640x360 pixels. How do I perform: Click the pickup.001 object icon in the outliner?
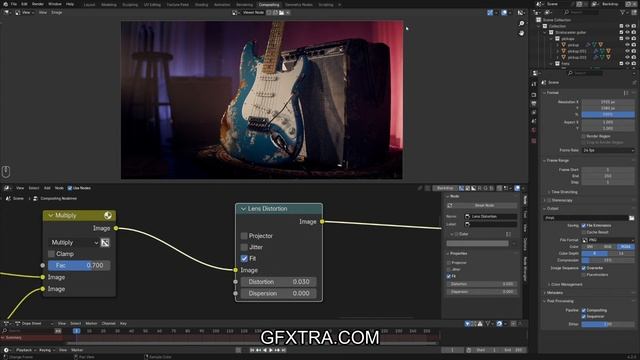point(564,51)
